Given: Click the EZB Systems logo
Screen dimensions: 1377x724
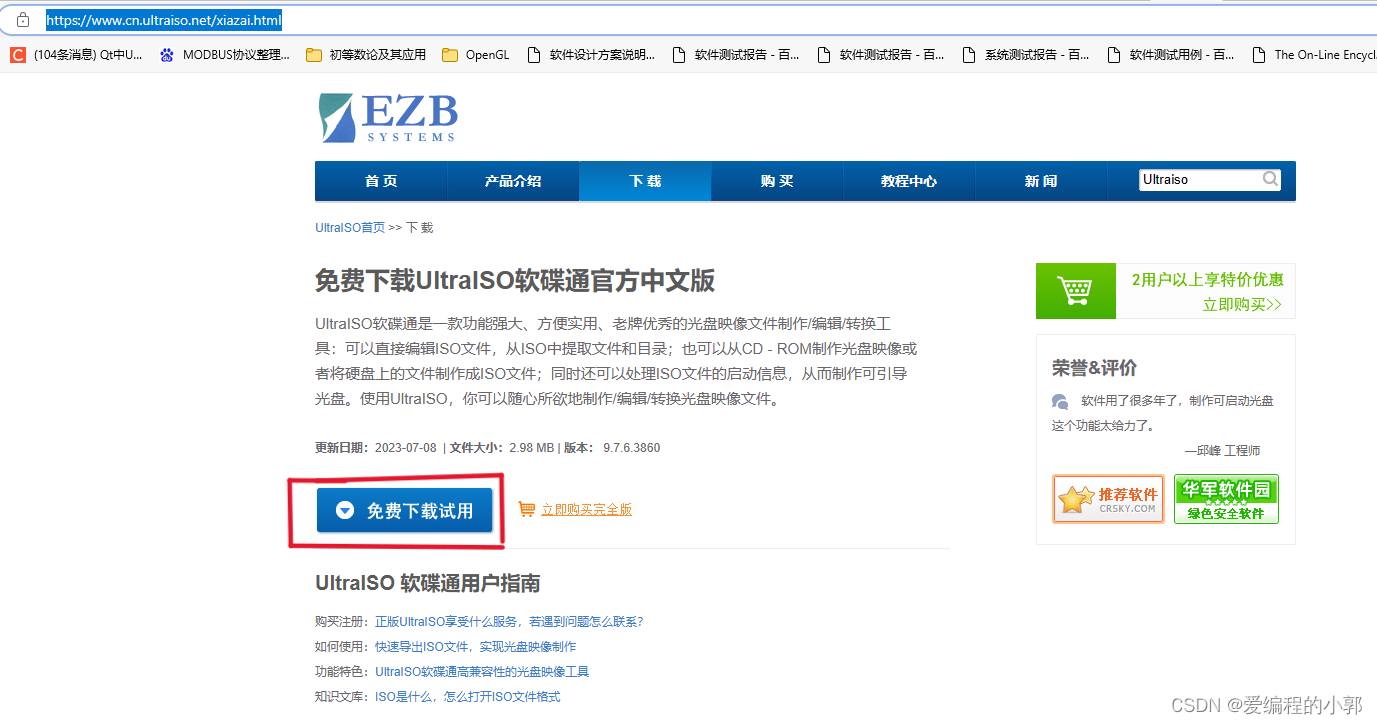Looking at the screenshot, I should pyautogui.click(x=387, y=117).
